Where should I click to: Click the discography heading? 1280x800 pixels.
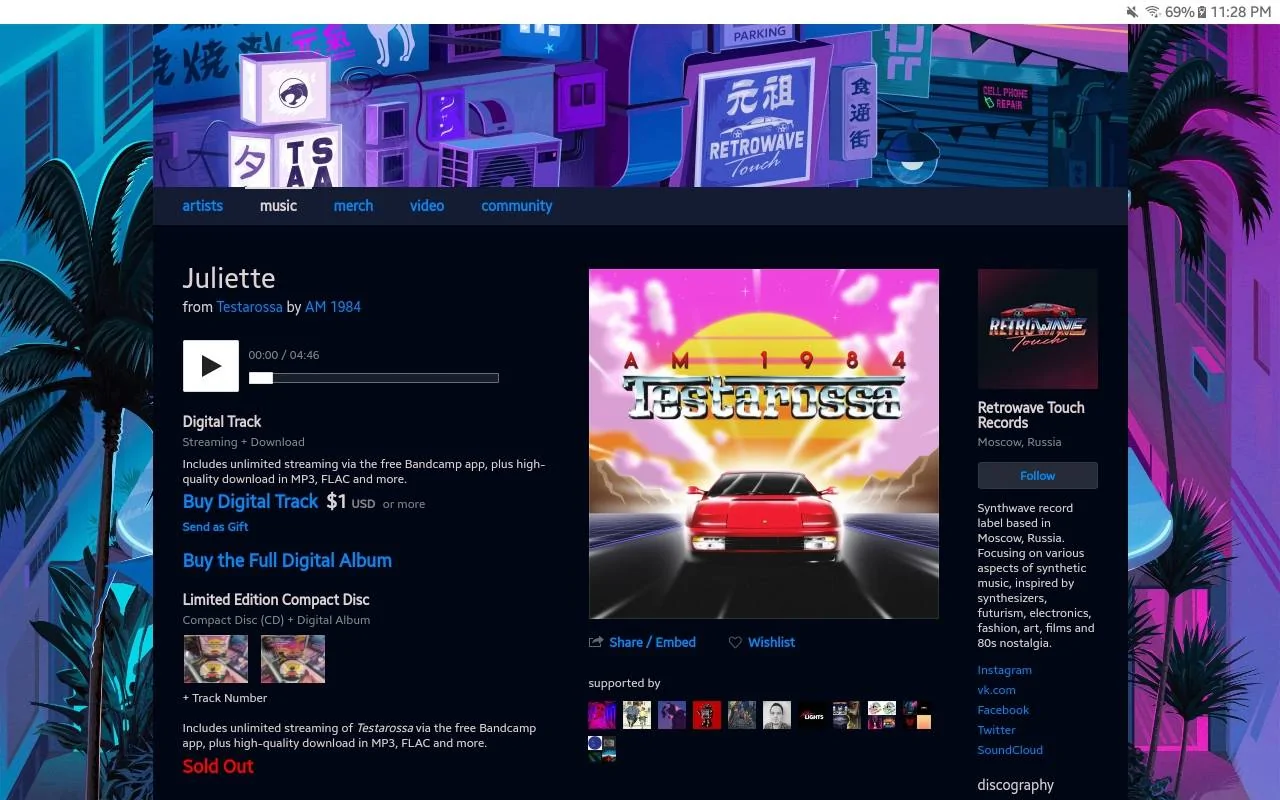(1016, 785)
